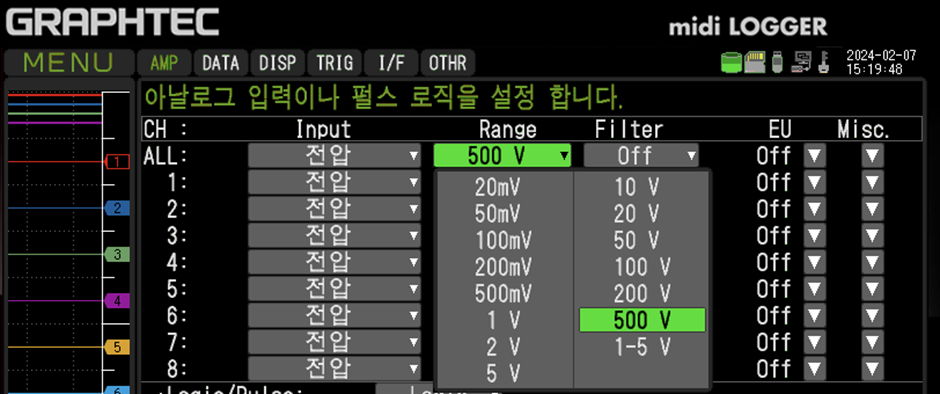
Task: Open channel 8 Misc. arrow button
Action: click(872, 369)
